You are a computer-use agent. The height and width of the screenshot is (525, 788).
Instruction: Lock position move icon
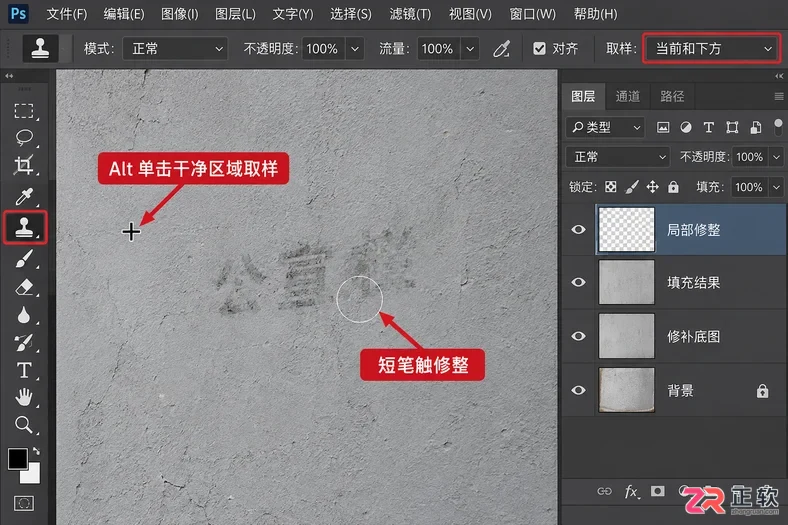pyautogui.click(x=652, y=187)
